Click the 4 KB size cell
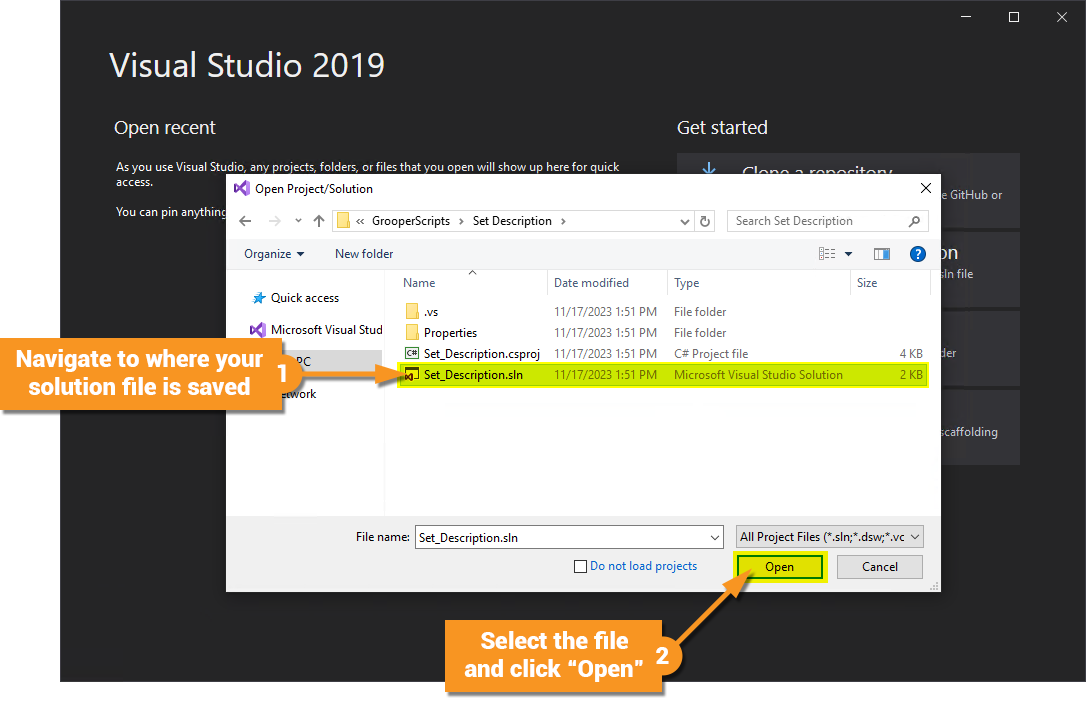The image size is (1086, 701). (911, 353)
